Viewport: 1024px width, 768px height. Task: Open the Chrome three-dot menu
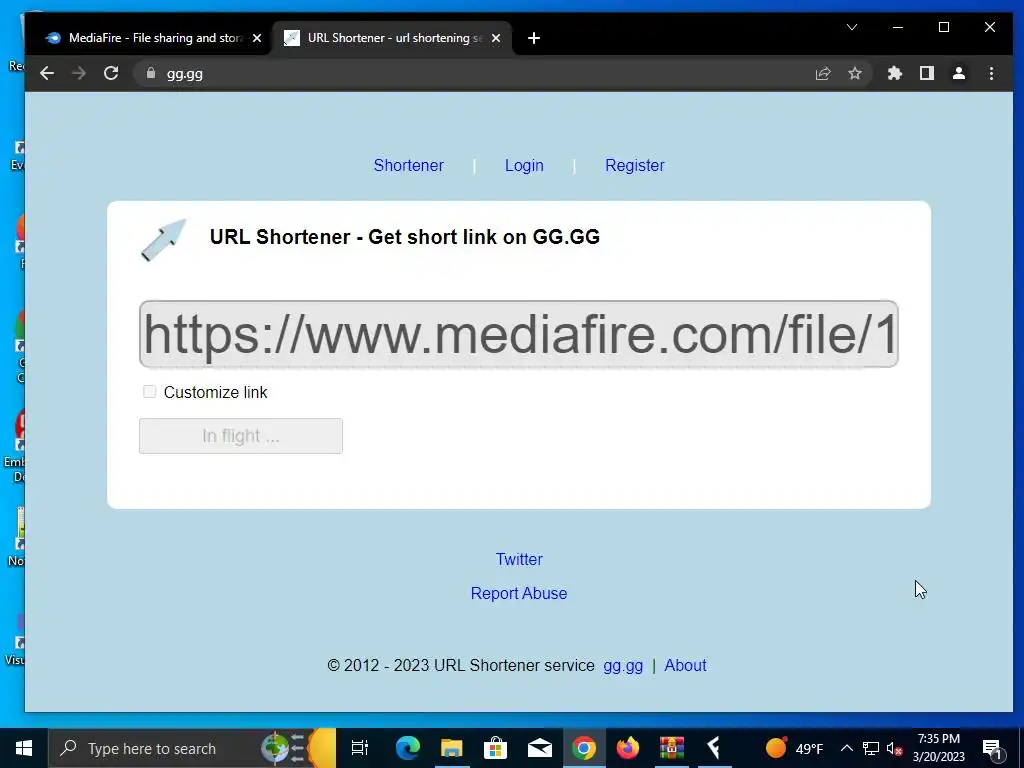point(991,73)
